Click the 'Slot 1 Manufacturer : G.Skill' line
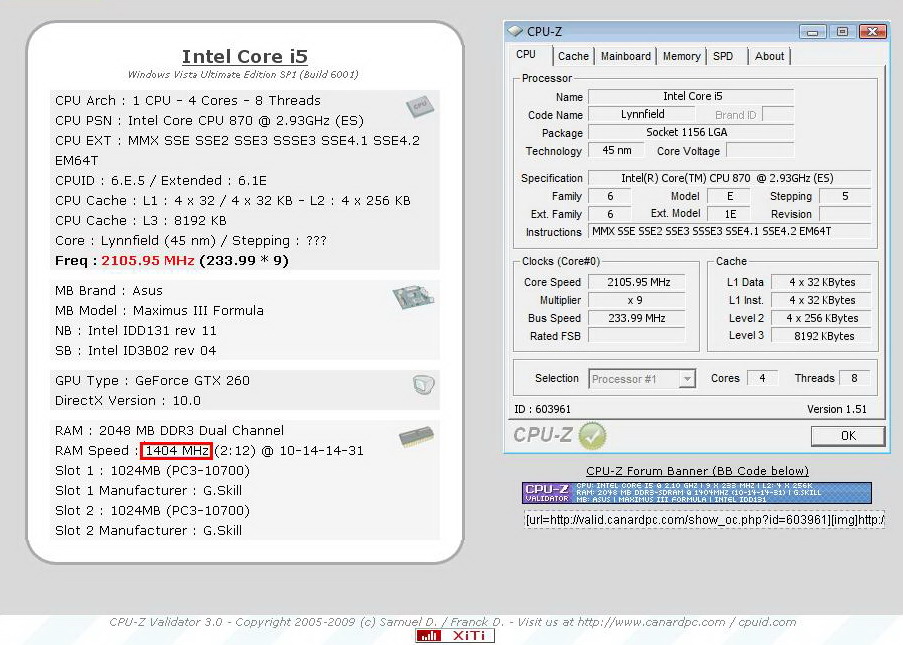The image size is (903, 645). point(149,491)
